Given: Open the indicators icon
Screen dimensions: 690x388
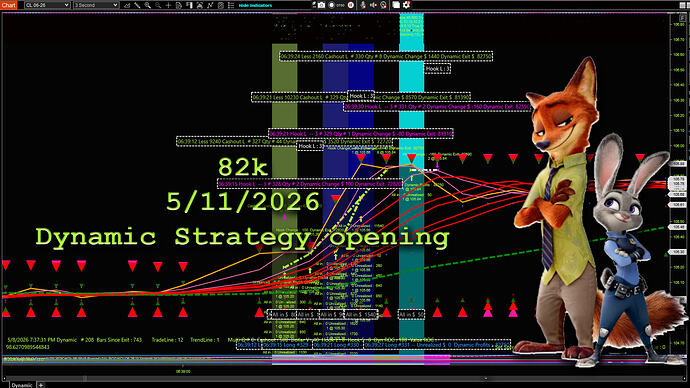Looking at the screenshot, I should click(210, 5).
